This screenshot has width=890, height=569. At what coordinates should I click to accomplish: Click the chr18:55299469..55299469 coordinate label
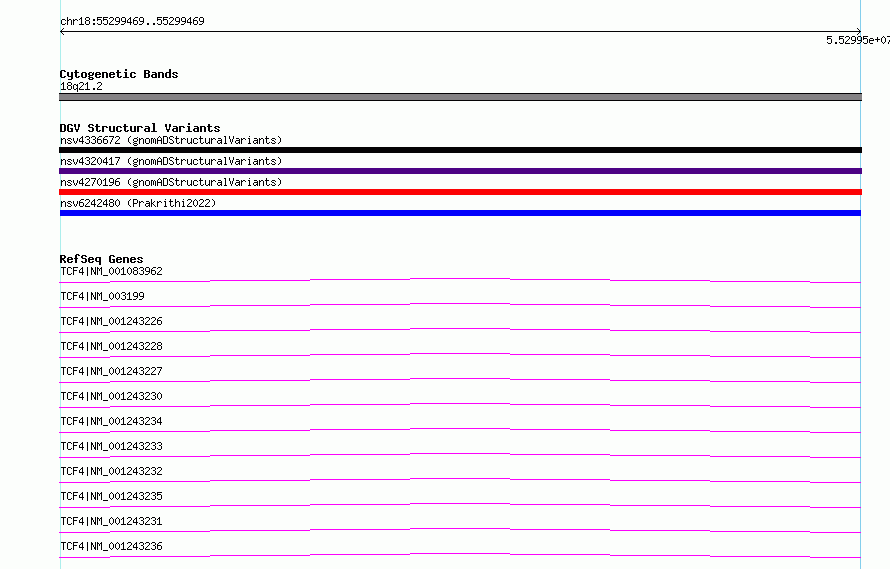click(132, 21)
